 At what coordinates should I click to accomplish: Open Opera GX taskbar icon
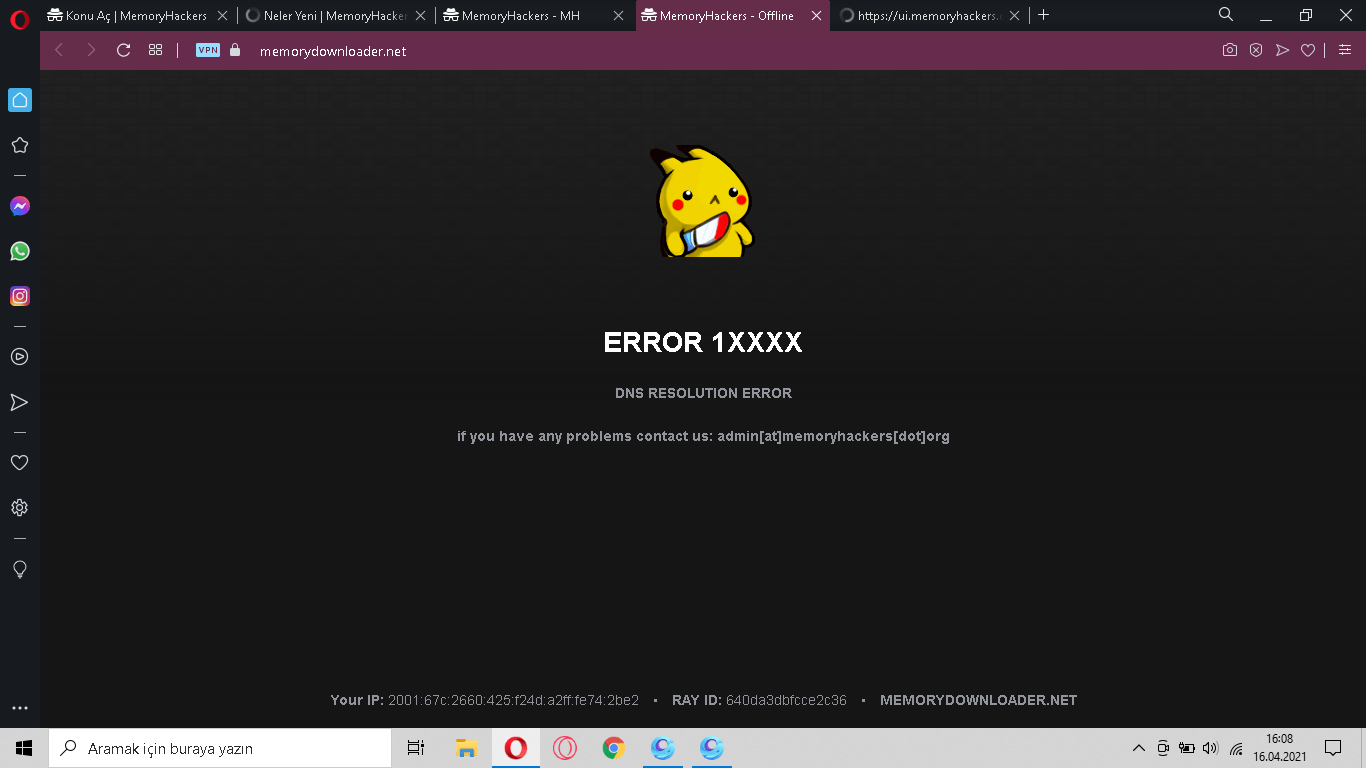pyautogui.click(x=565, y=748)
